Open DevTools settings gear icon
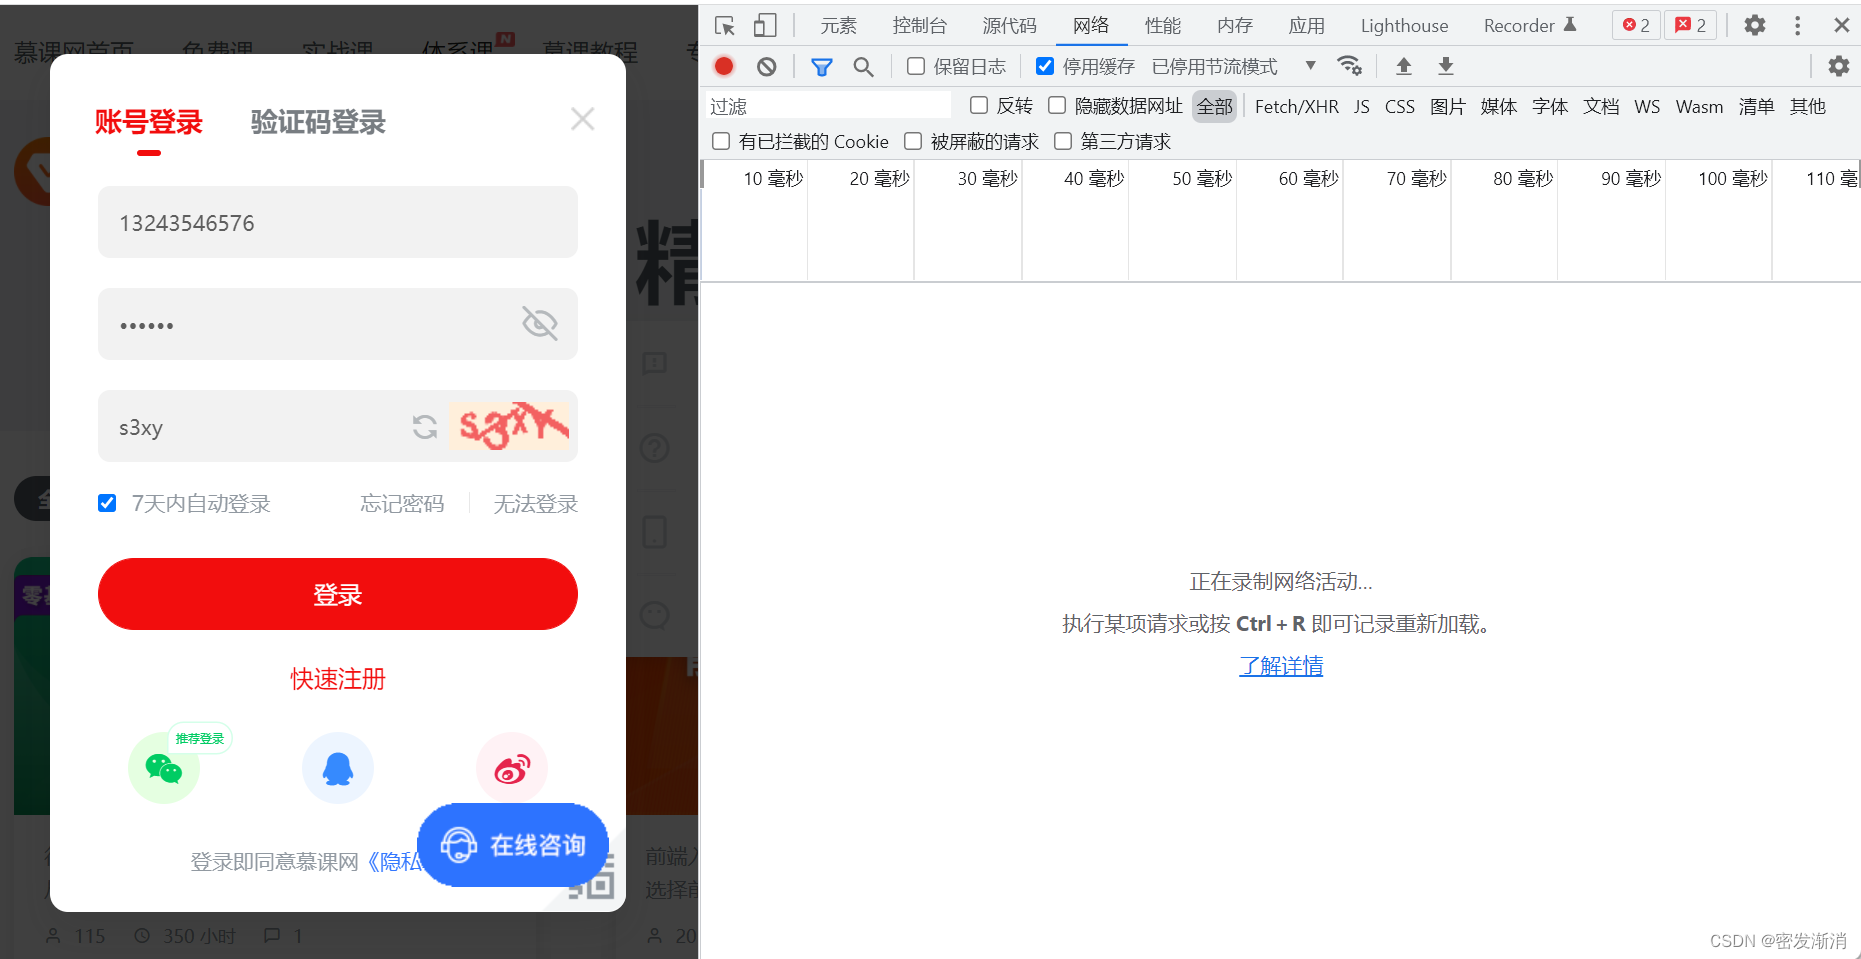 (1755, 25)
